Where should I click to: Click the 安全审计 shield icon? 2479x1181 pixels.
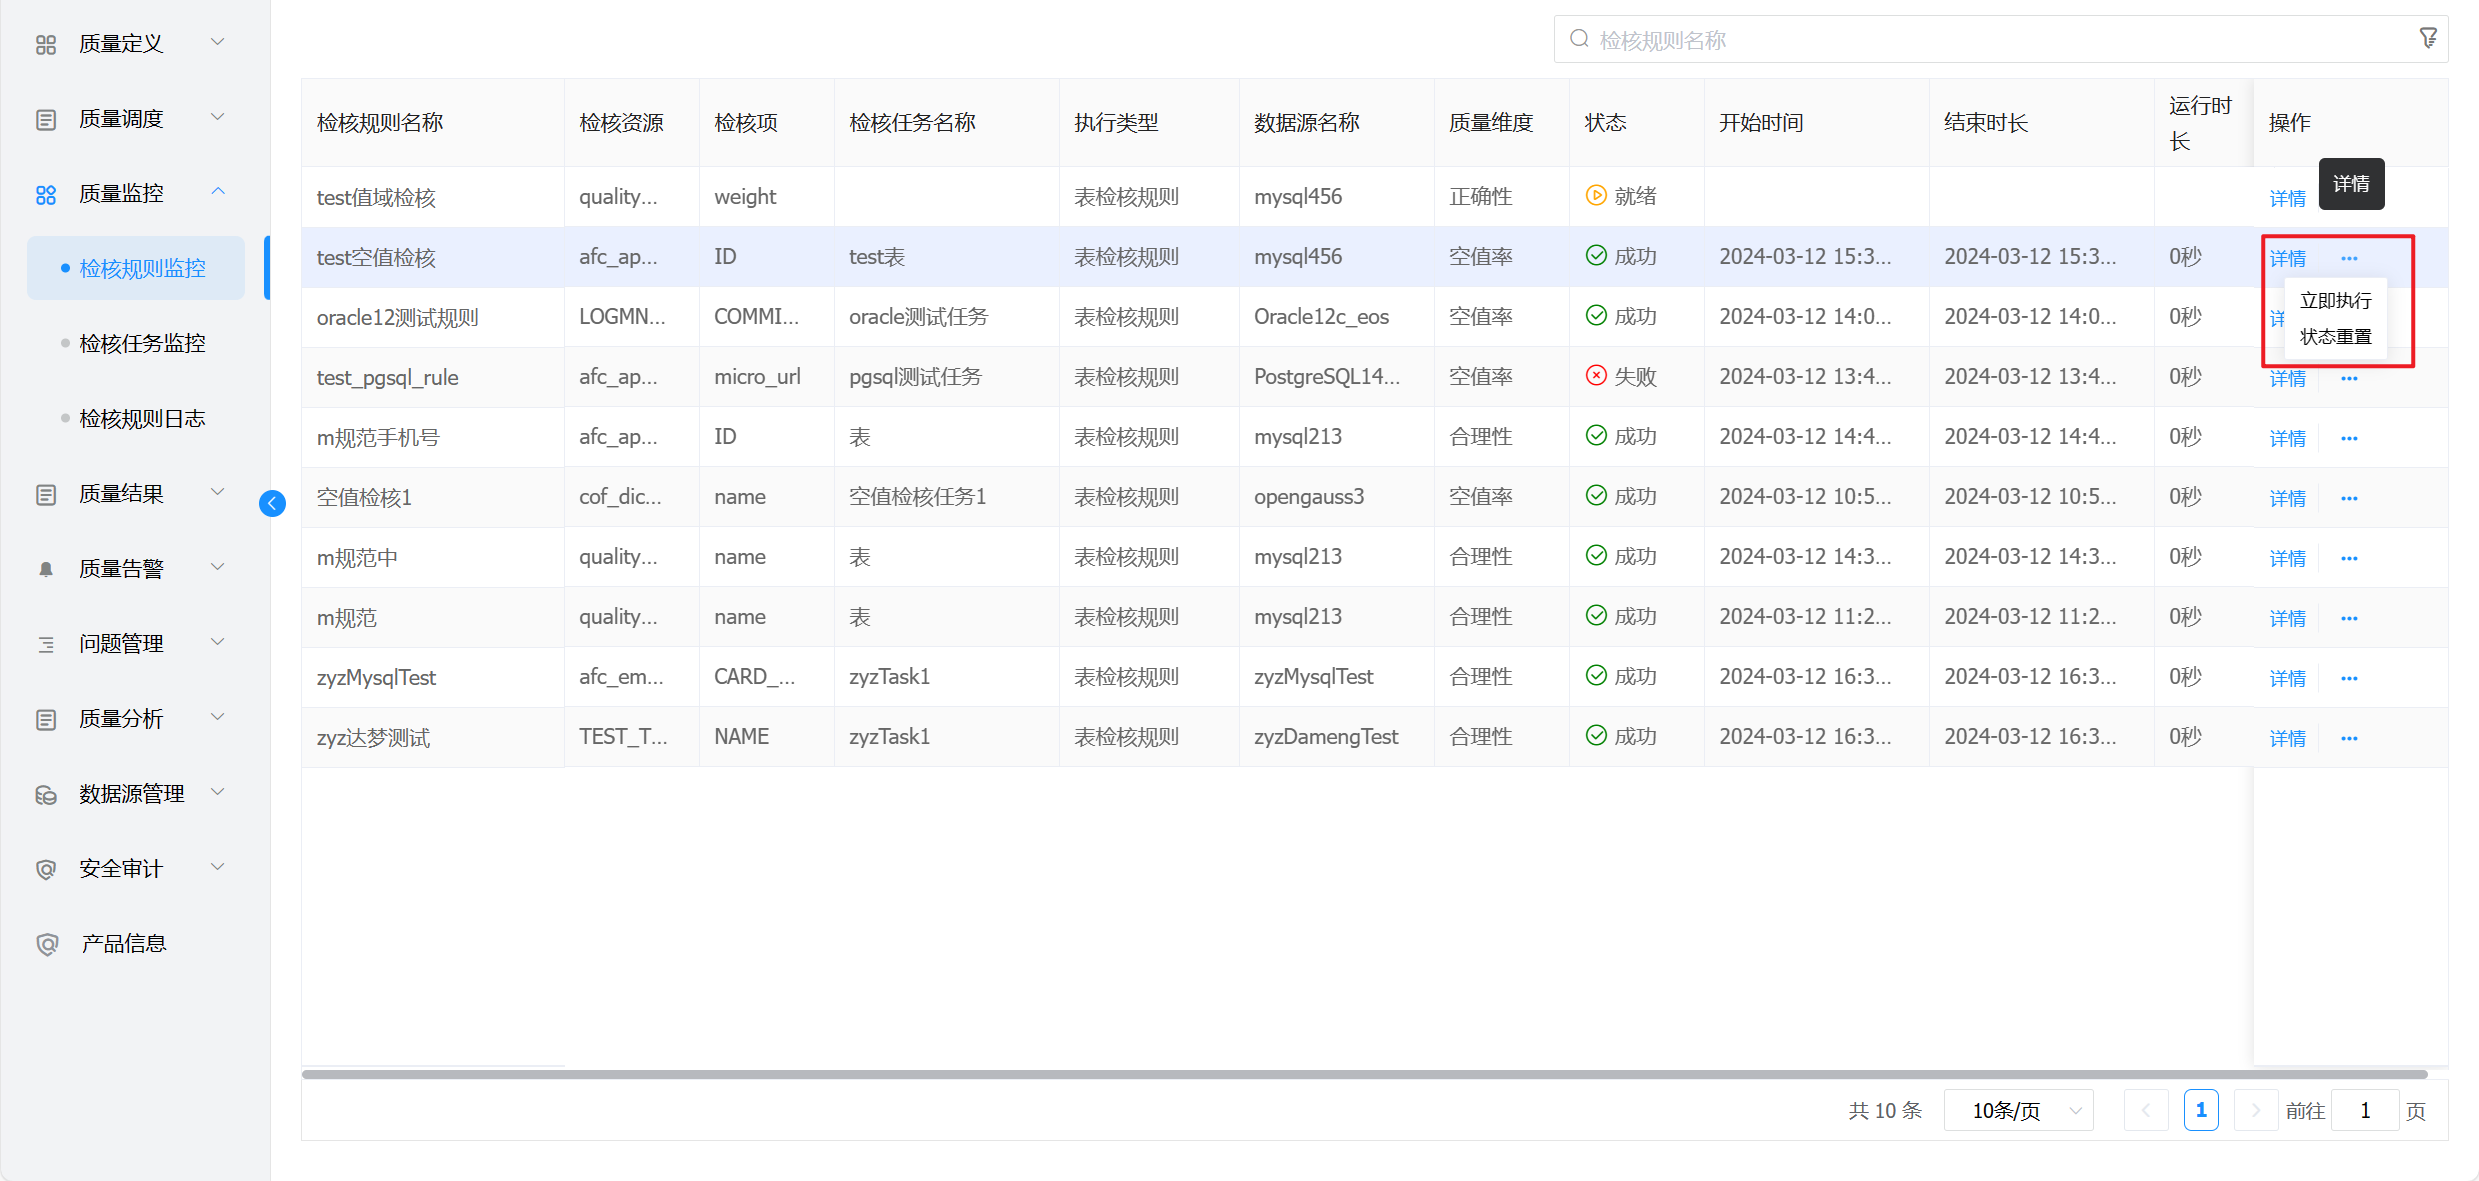point(46,869)
